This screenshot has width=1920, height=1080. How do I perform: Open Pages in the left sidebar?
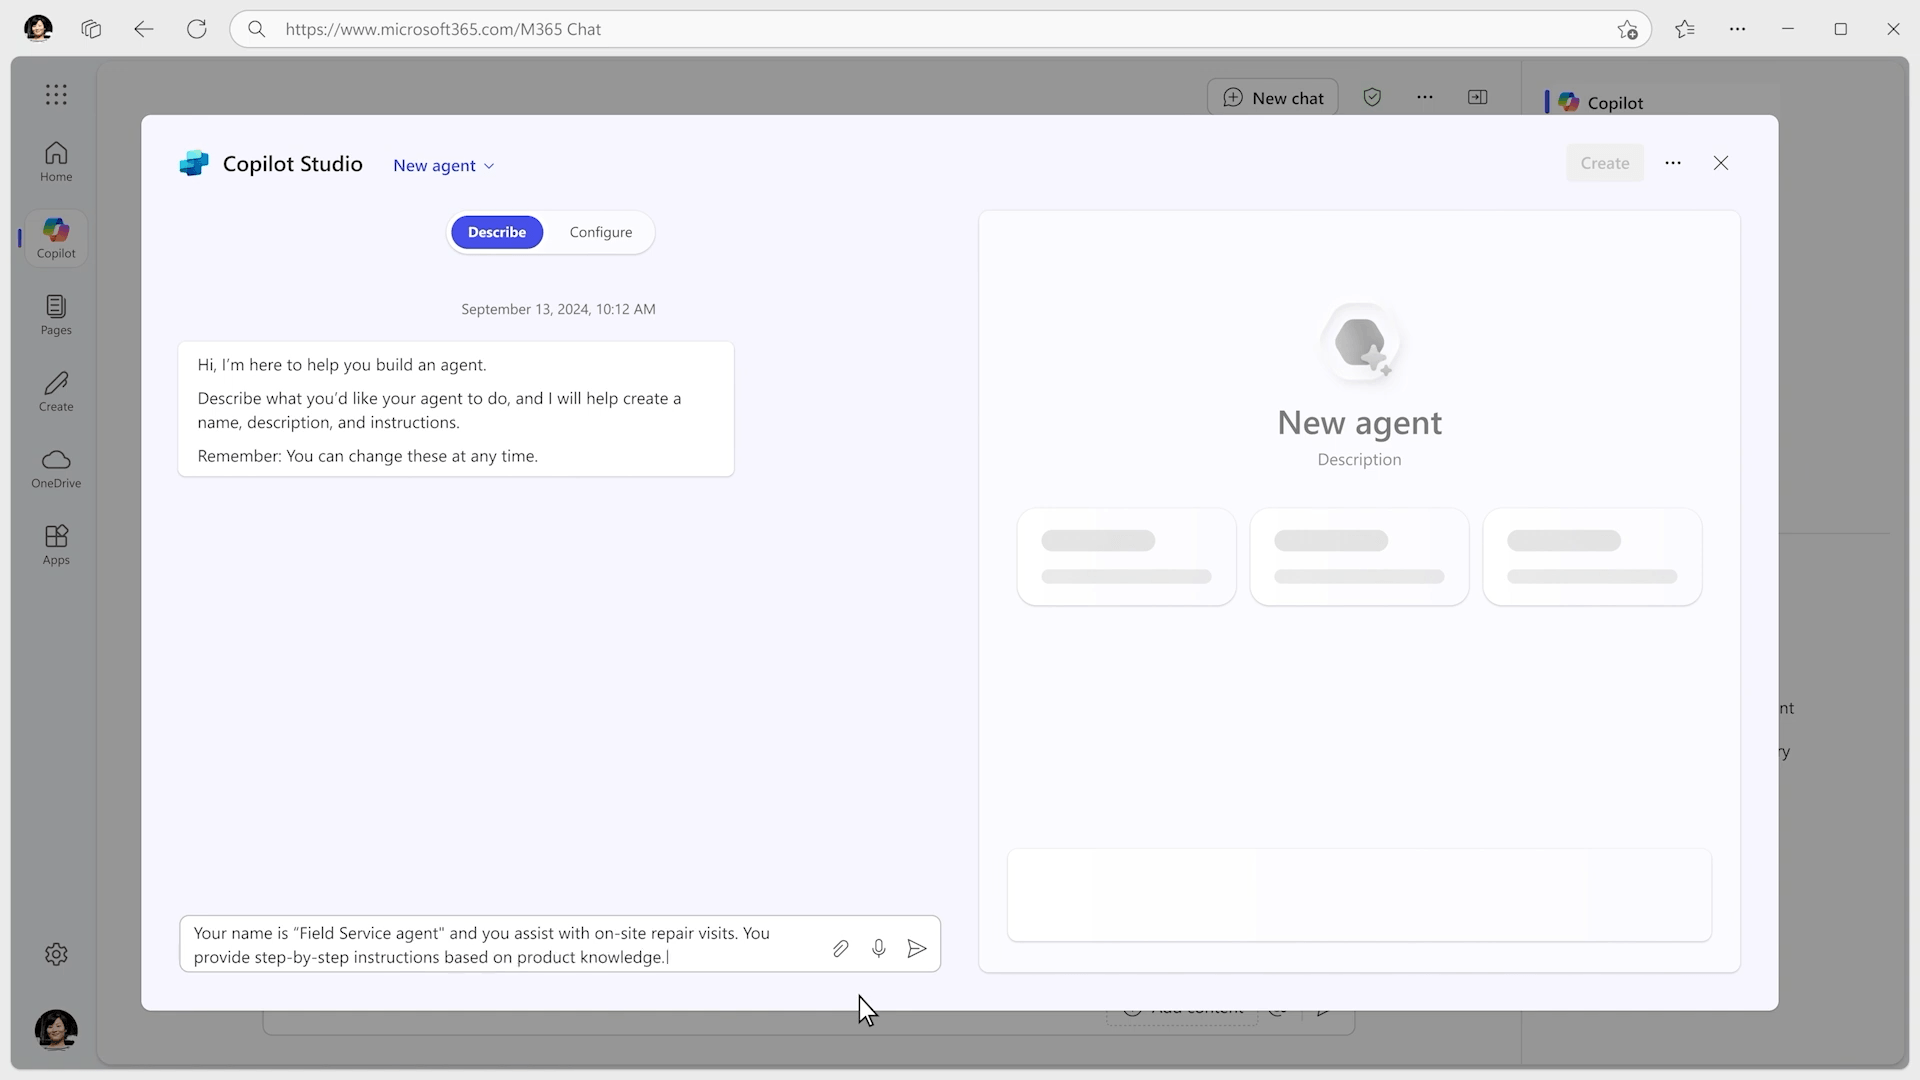click(56, 315)
